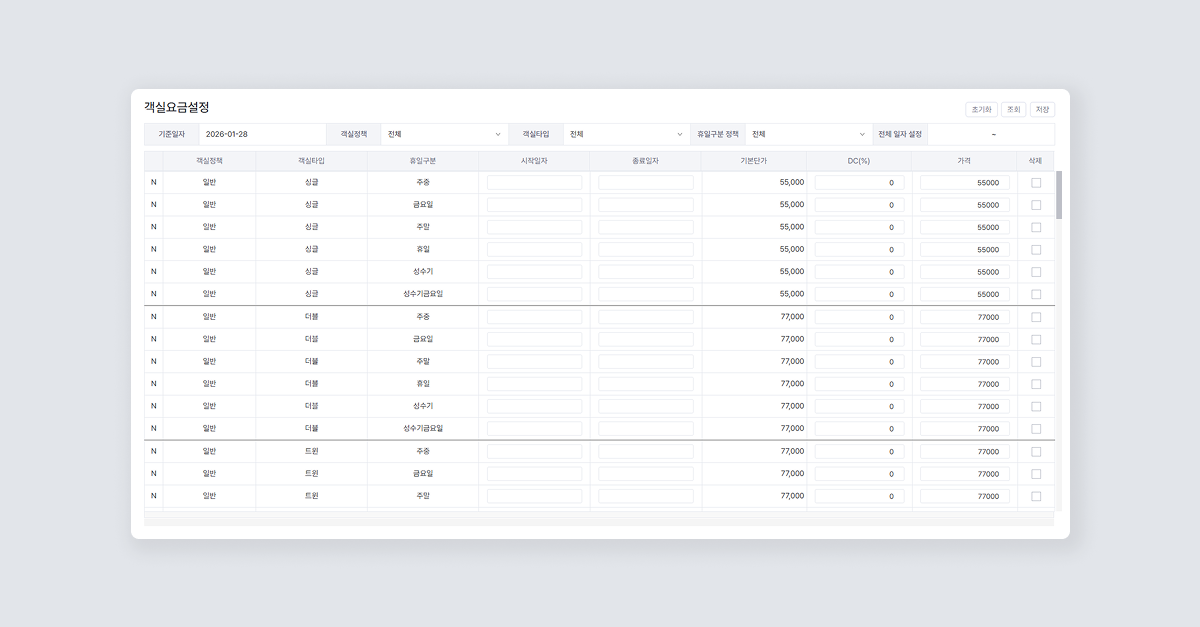Select the 성수기금요일 cell in the 싱글 group

tap(423, 294)
